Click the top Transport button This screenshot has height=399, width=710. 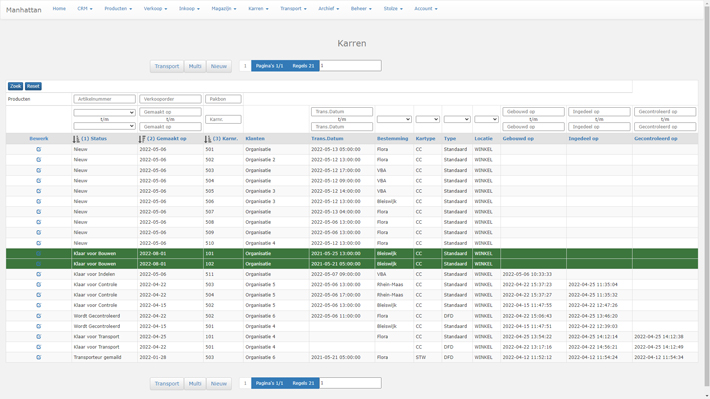[x=167, y=66]
